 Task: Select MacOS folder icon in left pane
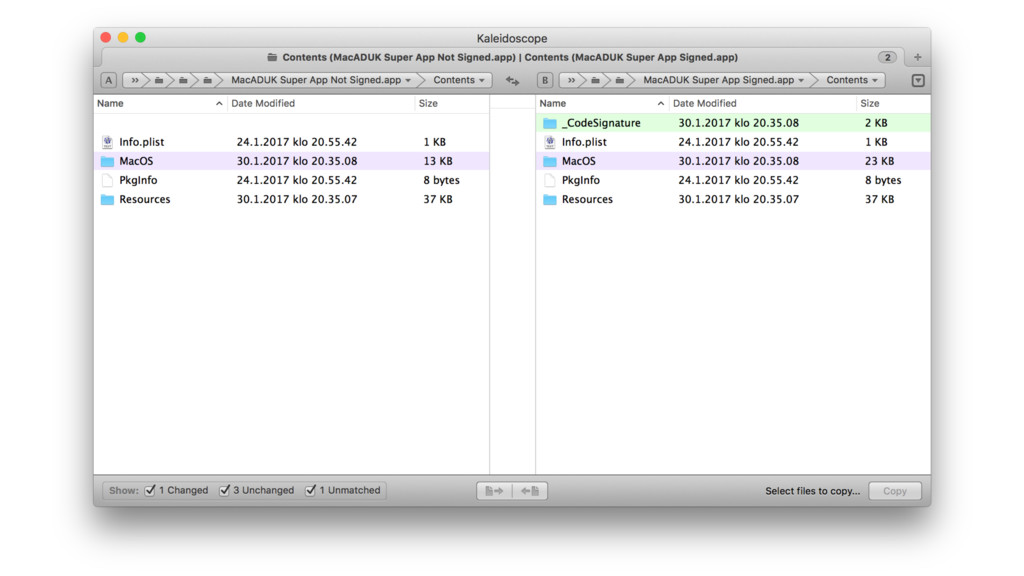click(x=108, y=161)
